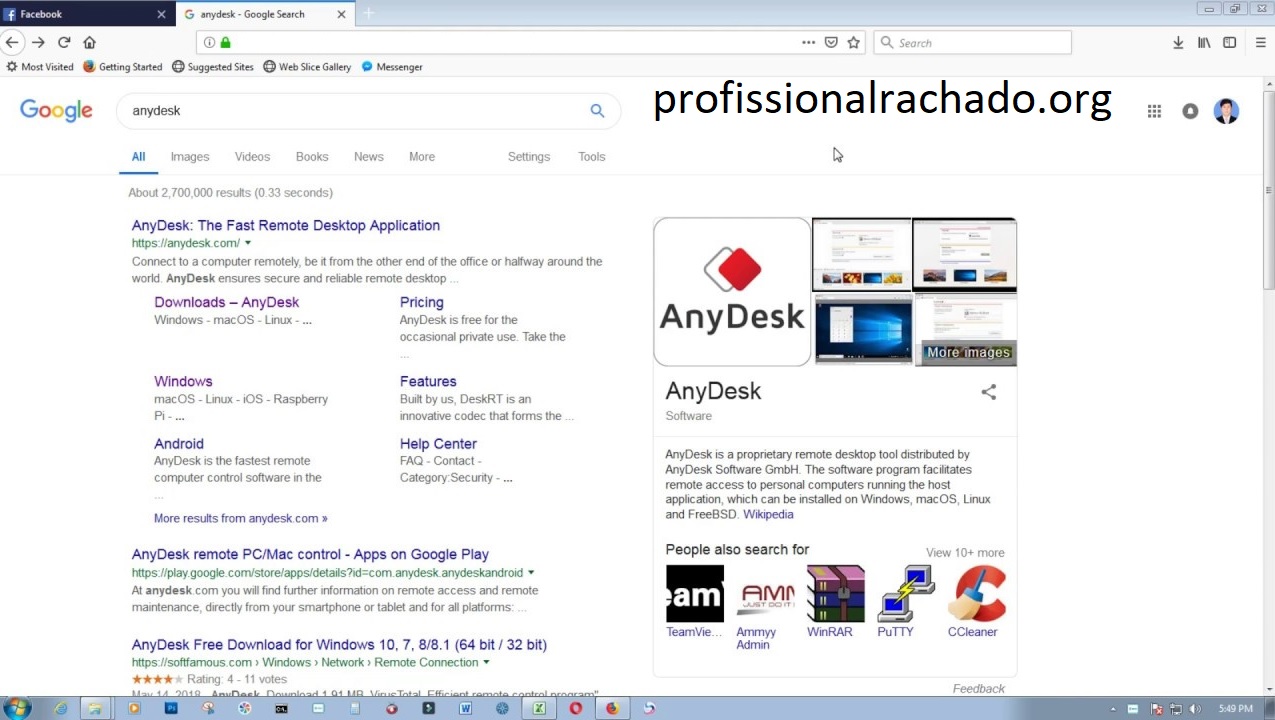
Task: Show site information via the info icon
Action: [x=209, y=42]
